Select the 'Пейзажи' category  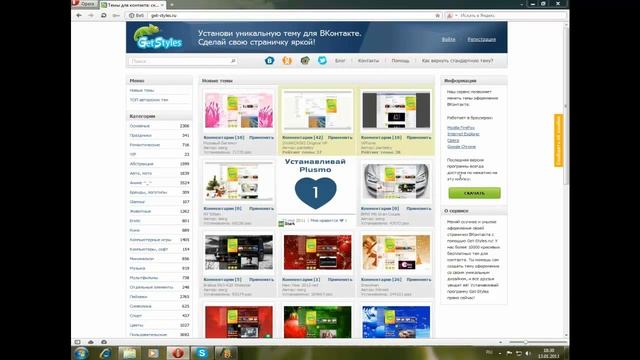(159, 296)
